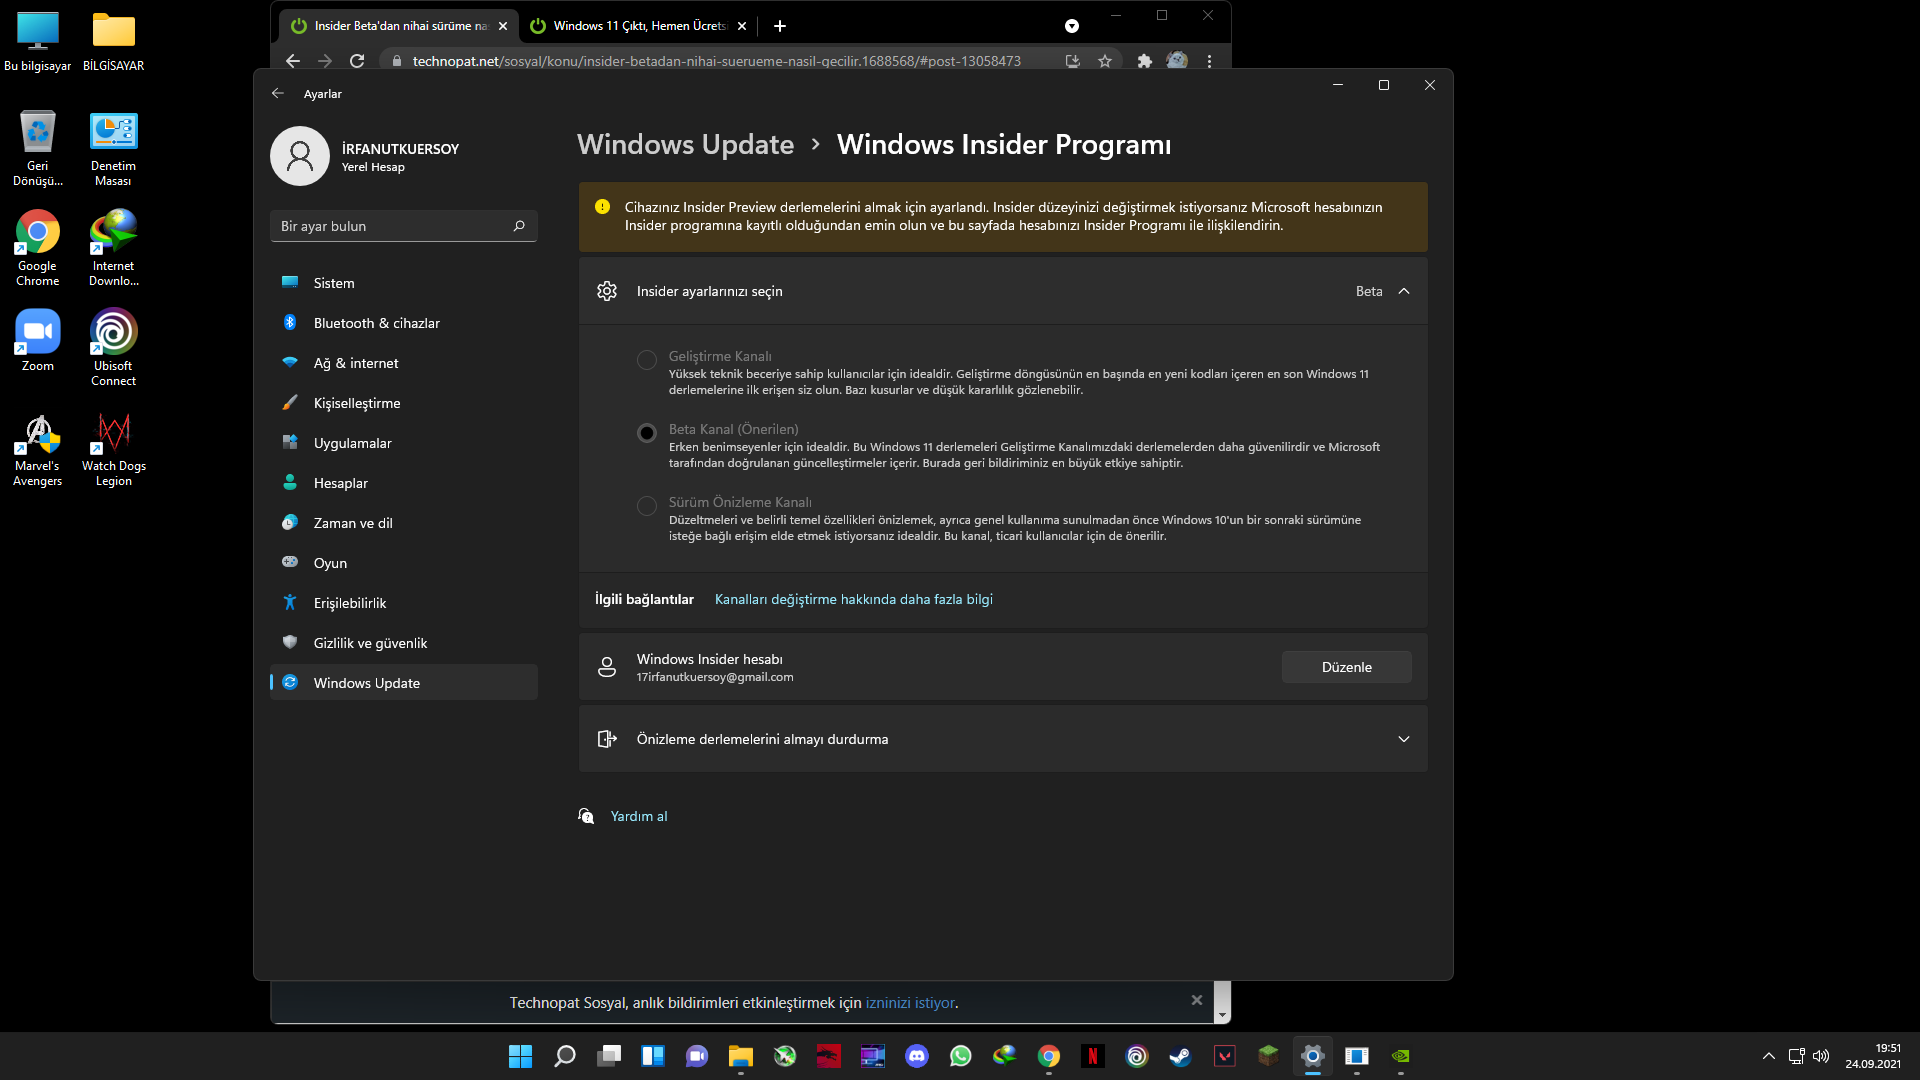This screenshot has width=1920, height=1080.
Task: Click the Steam taskbar icon
Action: [1180, 1056]
